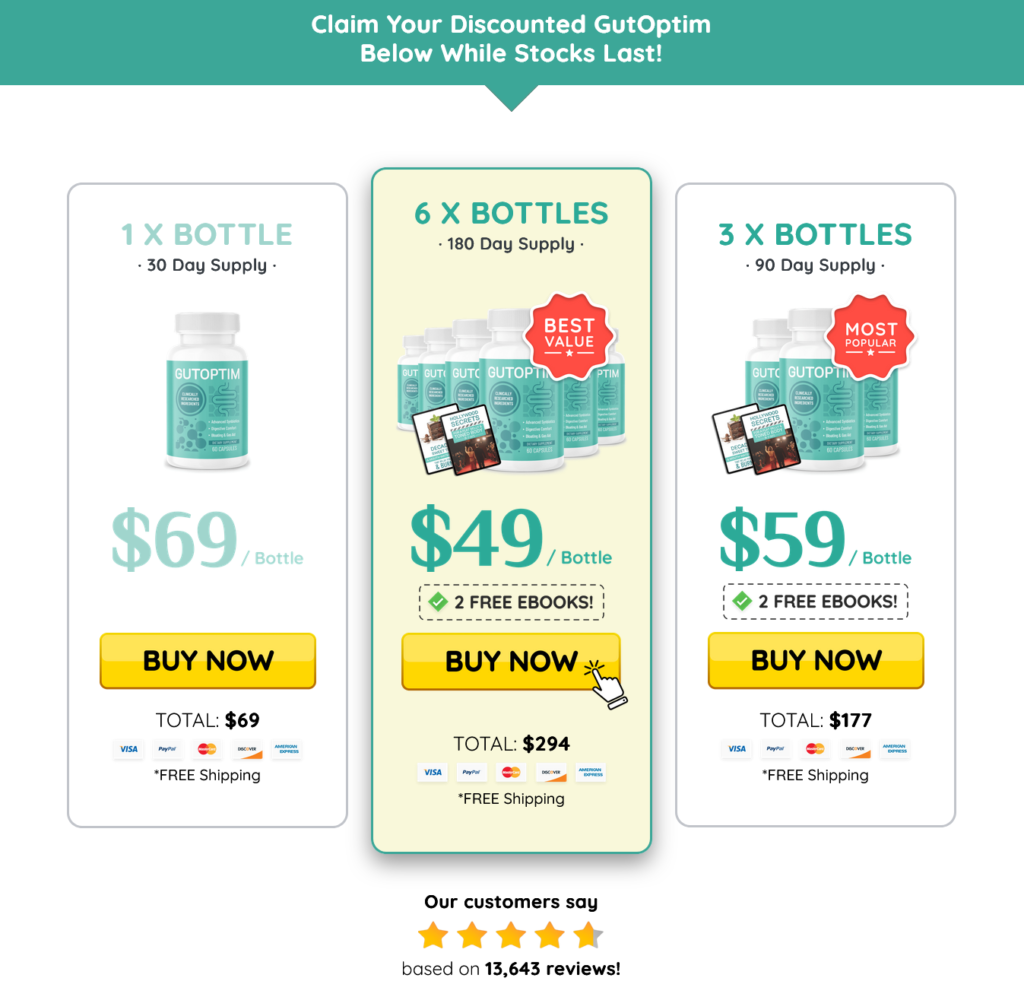Click BUY NOW for the 6 bottles package
This screenshot has width=1024, height=997.
tap(511, 661)
